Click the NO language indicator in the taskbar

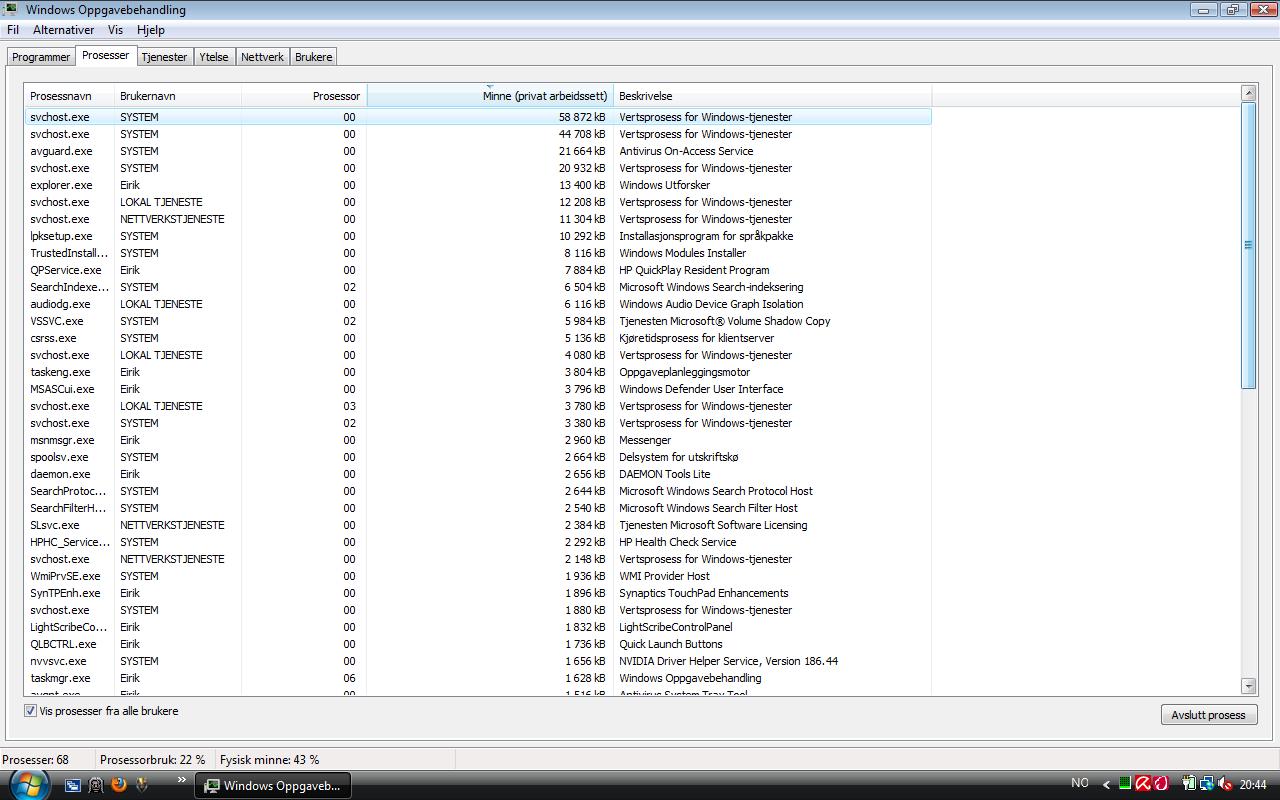click(x=1080, y=783)
